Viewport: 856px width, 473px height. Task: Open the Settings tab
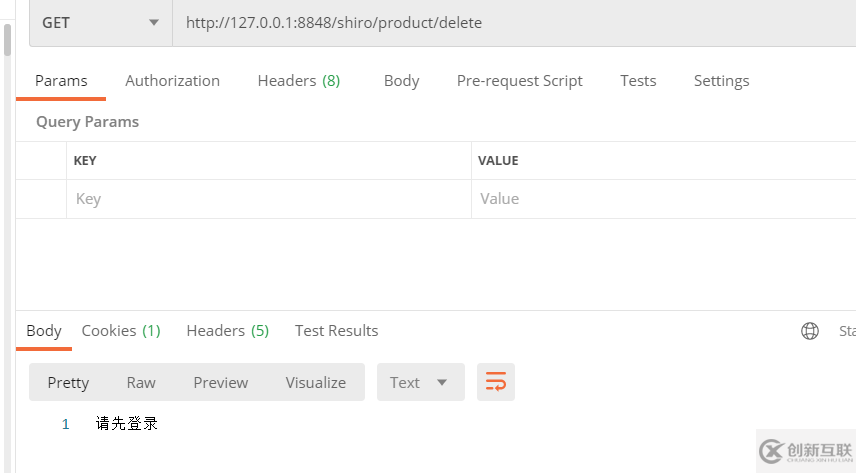pyautogui.click(x=721, y=81)
